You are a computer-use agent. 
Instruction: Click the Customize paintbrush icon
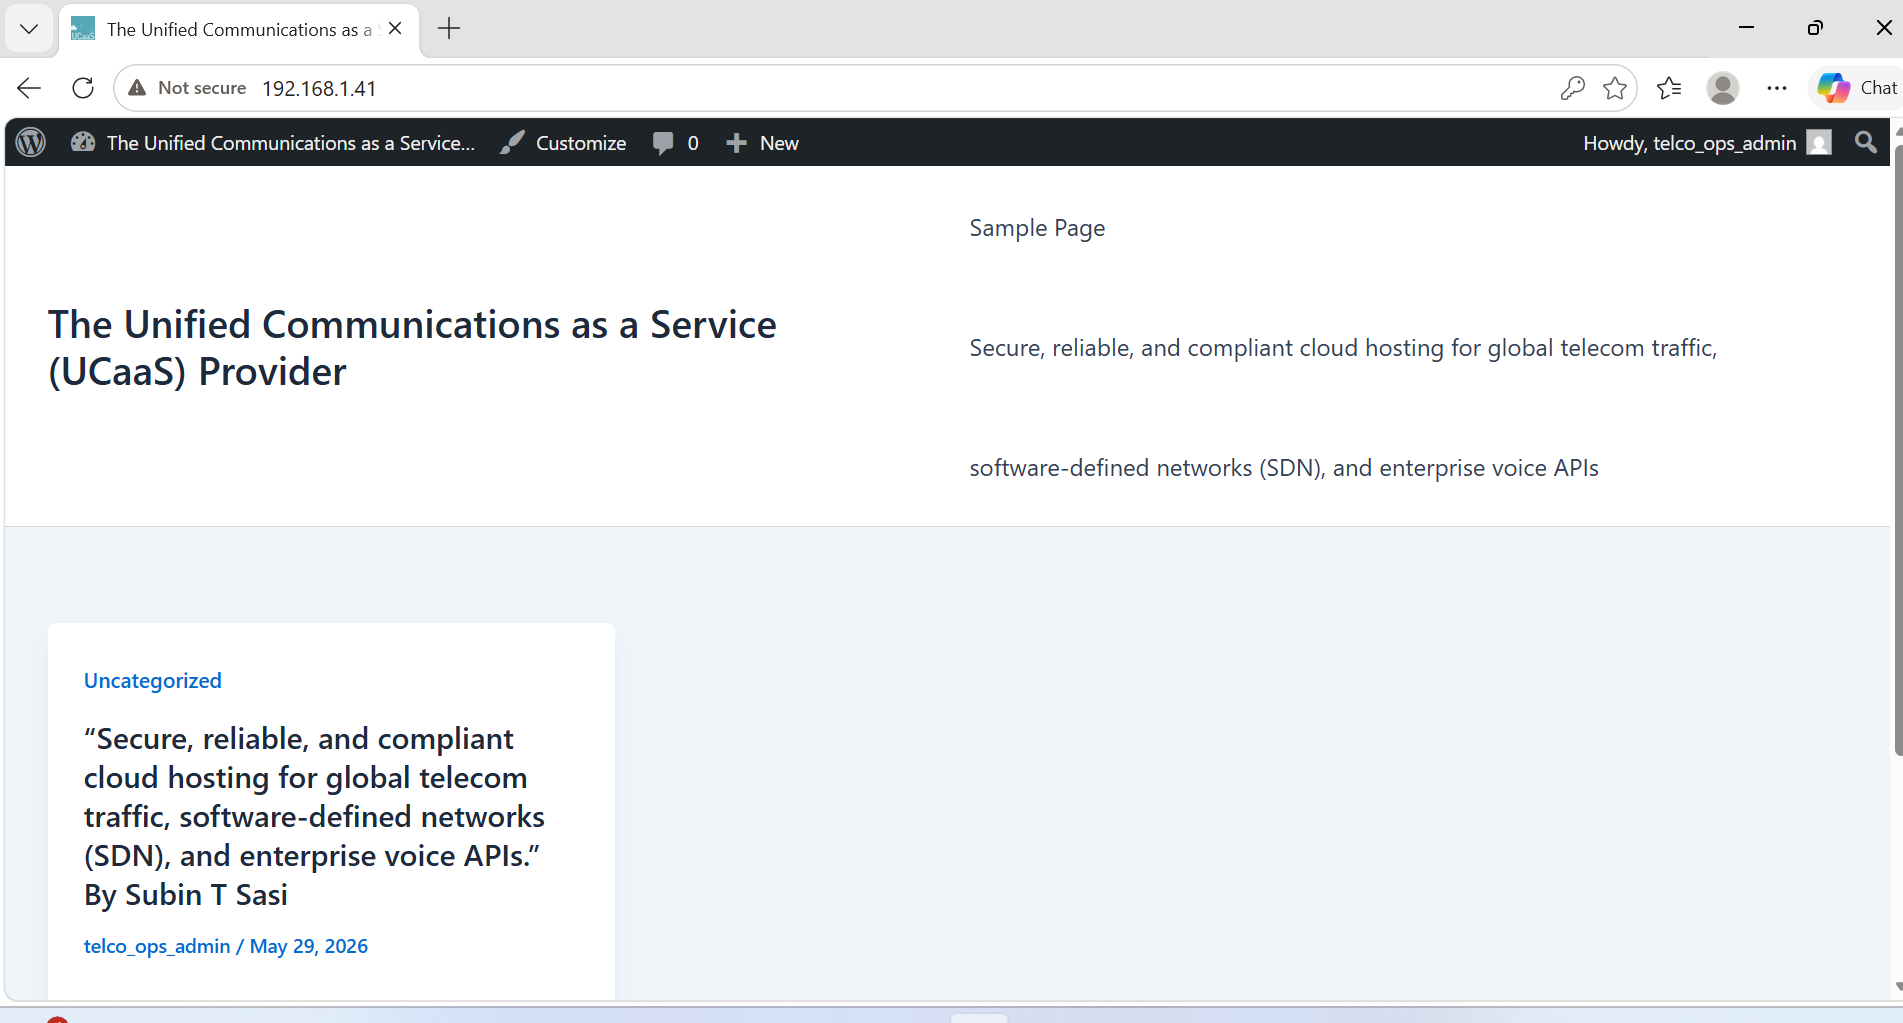[x=512, y=143]
